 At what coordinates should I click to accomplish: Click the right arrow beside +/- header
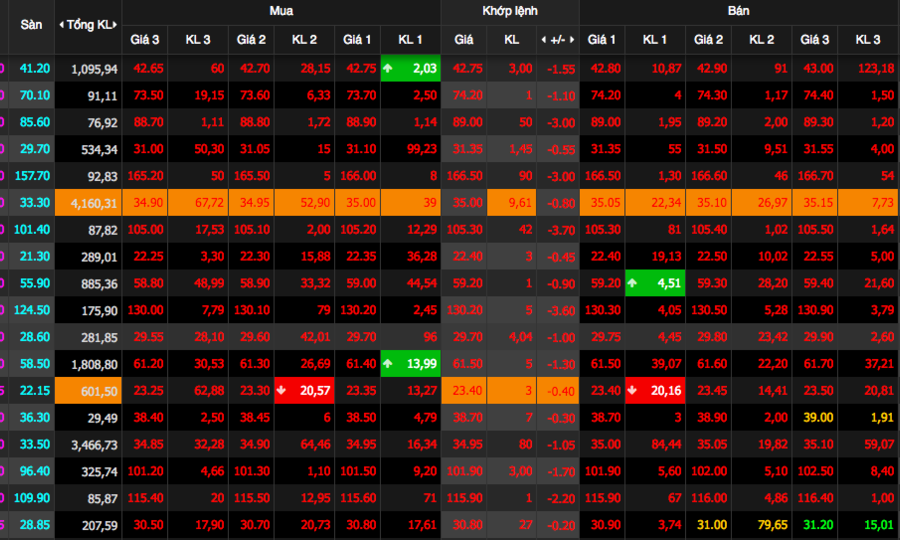tap(571, 40)
